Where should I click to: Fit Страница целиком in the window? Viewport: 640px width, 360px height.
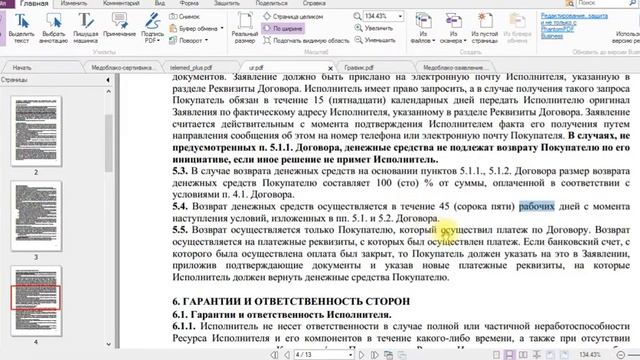293,17
